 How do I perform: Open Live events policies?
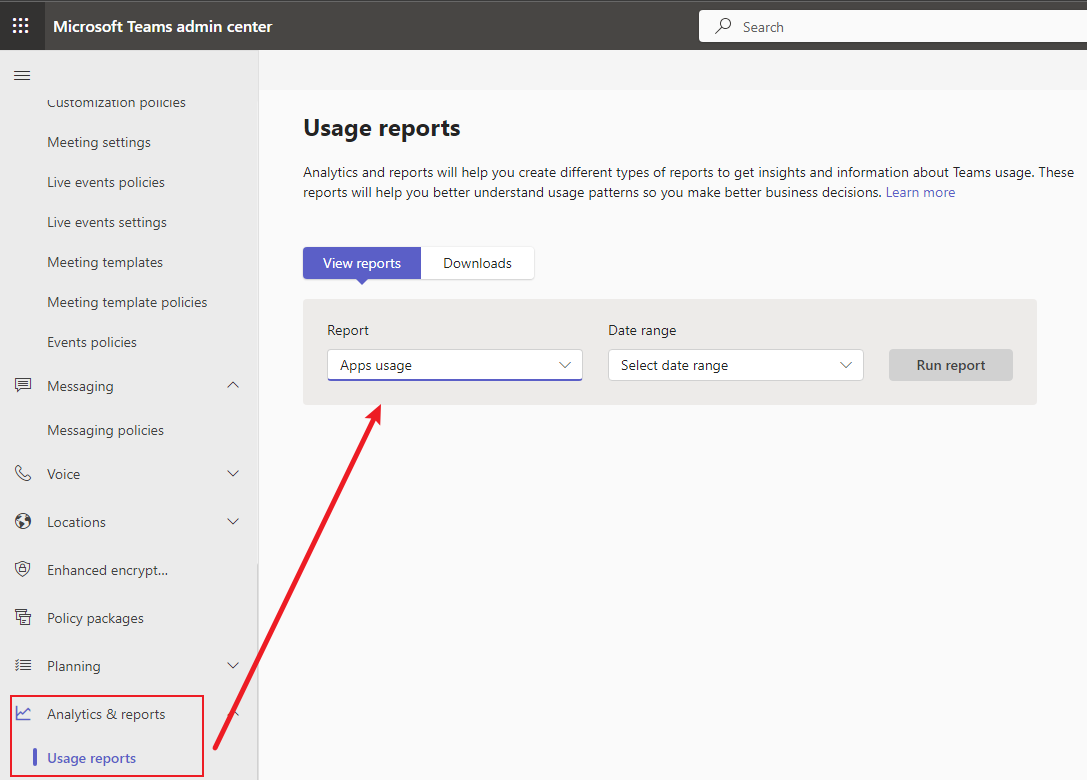point(106,182)
